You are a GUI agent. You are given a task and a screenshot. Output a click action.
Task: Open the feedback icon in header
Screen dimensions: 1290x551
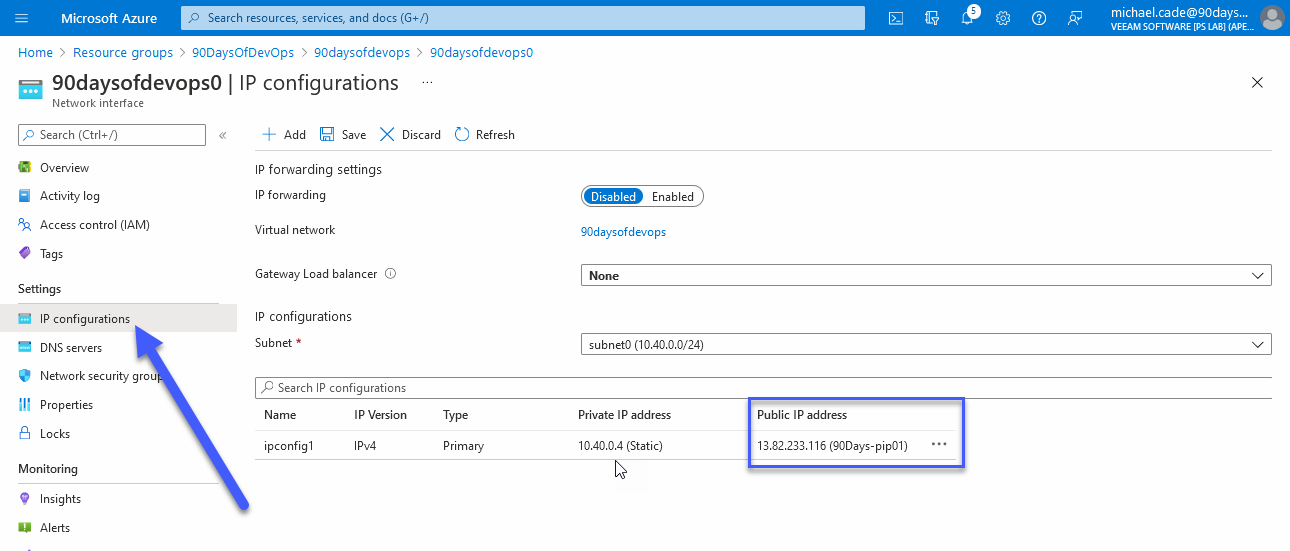point(1075,18)
